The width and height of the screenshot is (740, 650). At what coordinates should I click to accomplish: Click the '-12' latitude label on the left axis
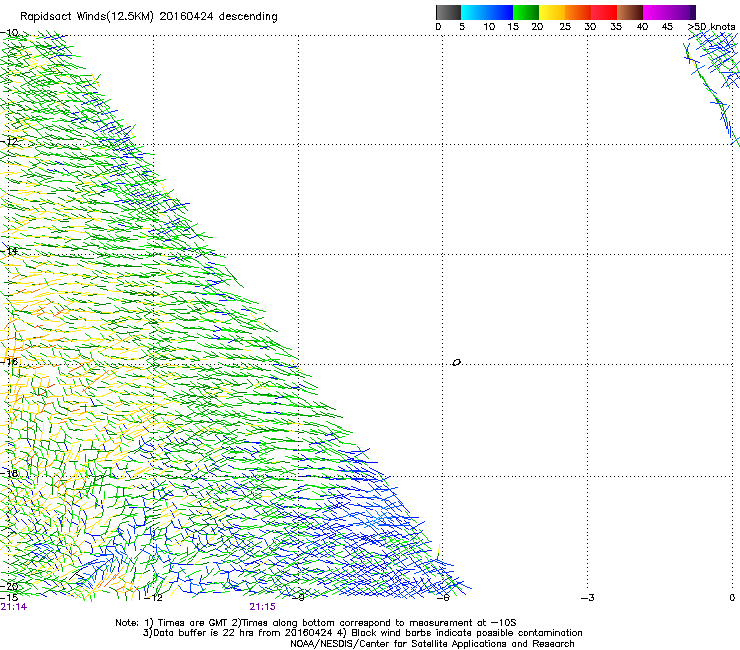point(9,142)
